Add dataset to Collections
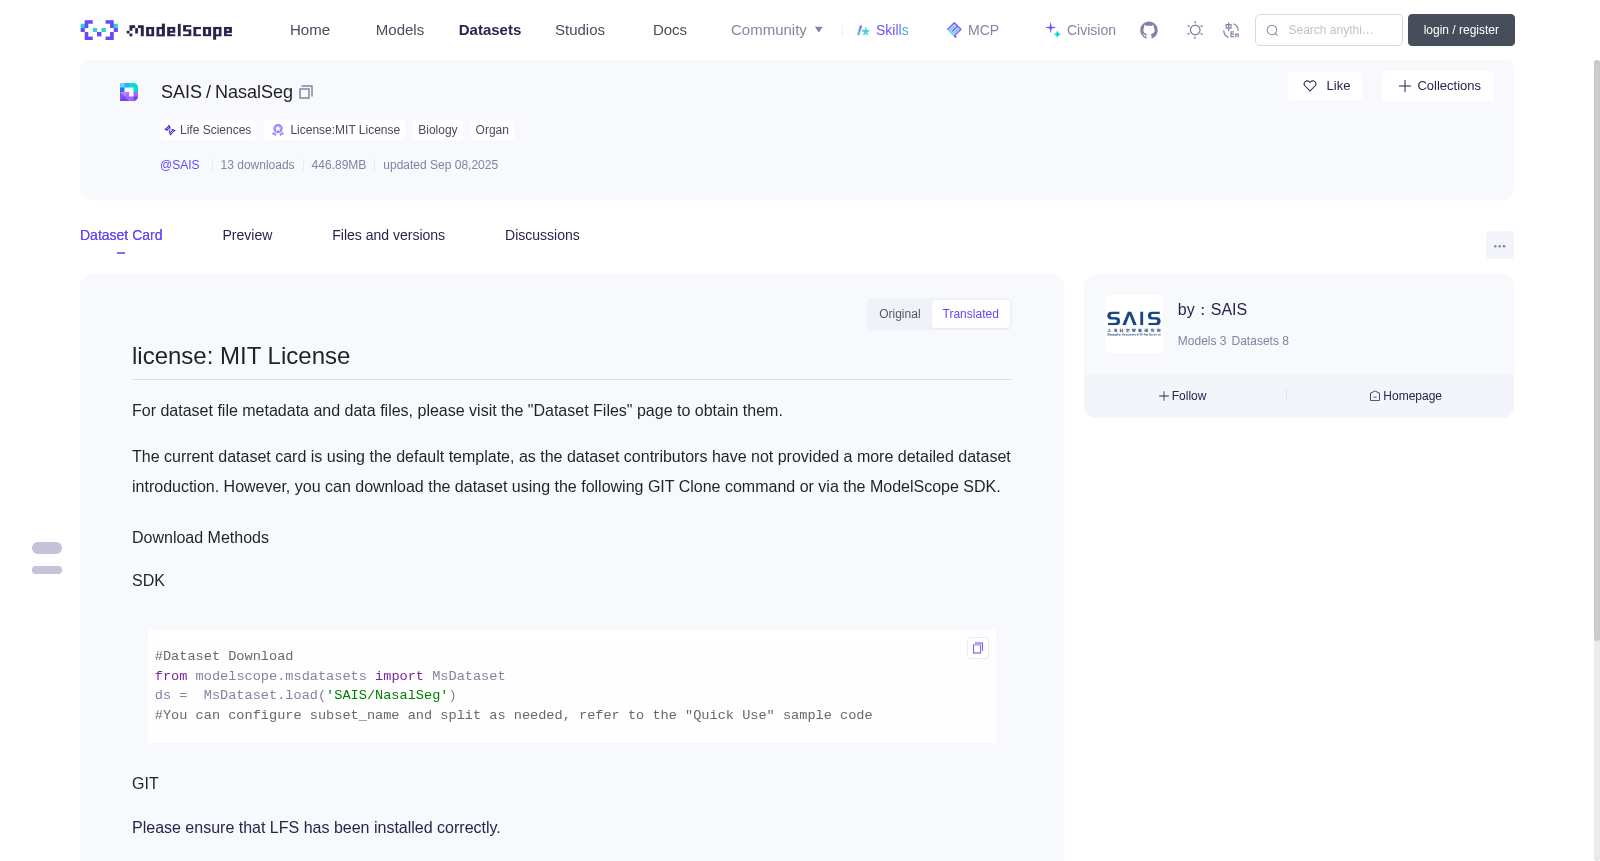 point(1438,86)
